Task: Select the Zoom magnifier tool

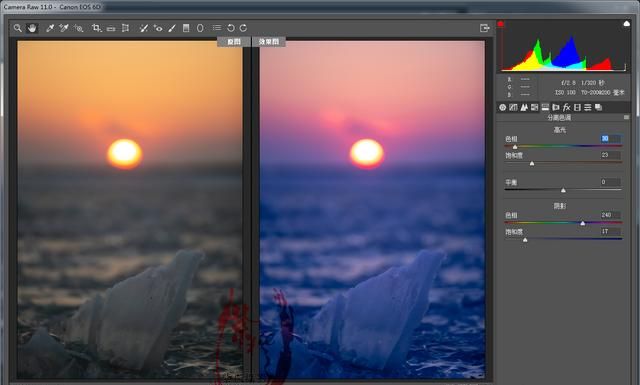Action: click(x=18, y=28)
